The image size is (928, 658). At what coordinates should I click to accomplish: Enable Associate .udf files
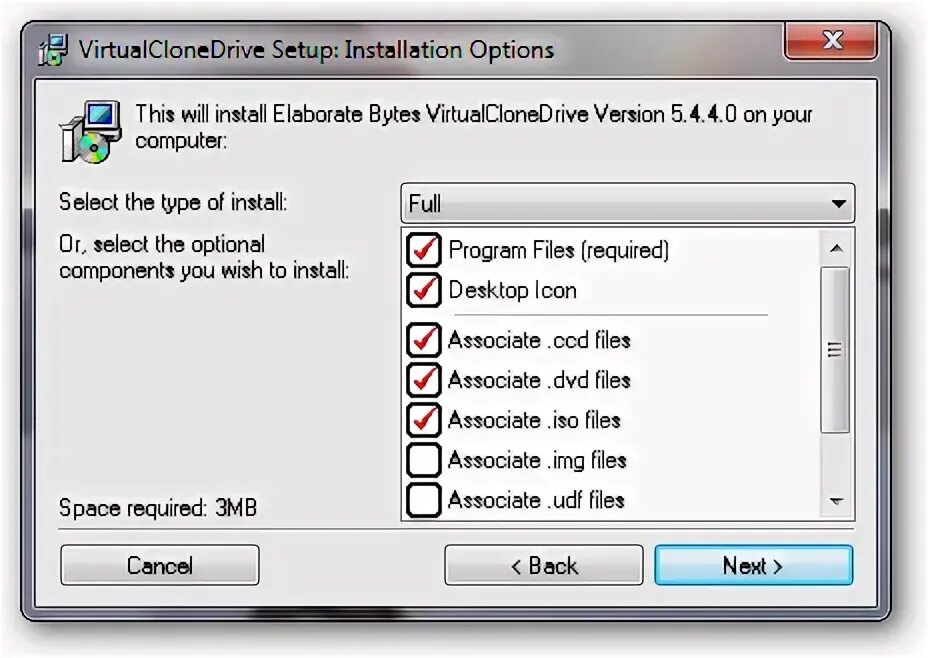[423, 500]
